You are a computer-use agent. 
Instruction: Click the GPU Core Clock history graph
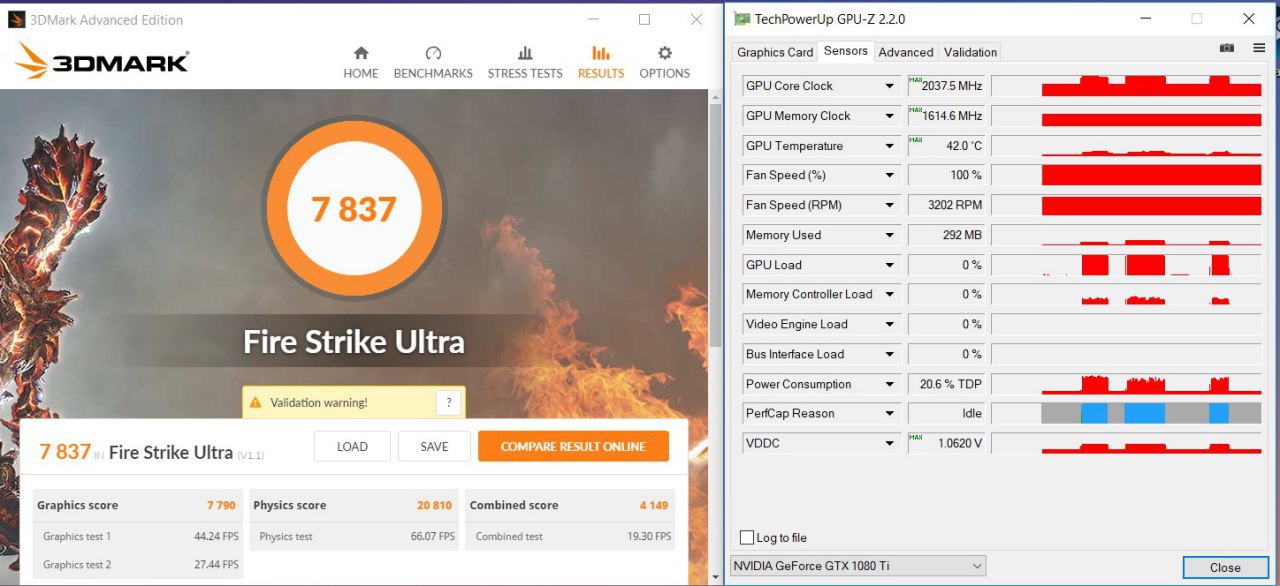(1127, 86)
